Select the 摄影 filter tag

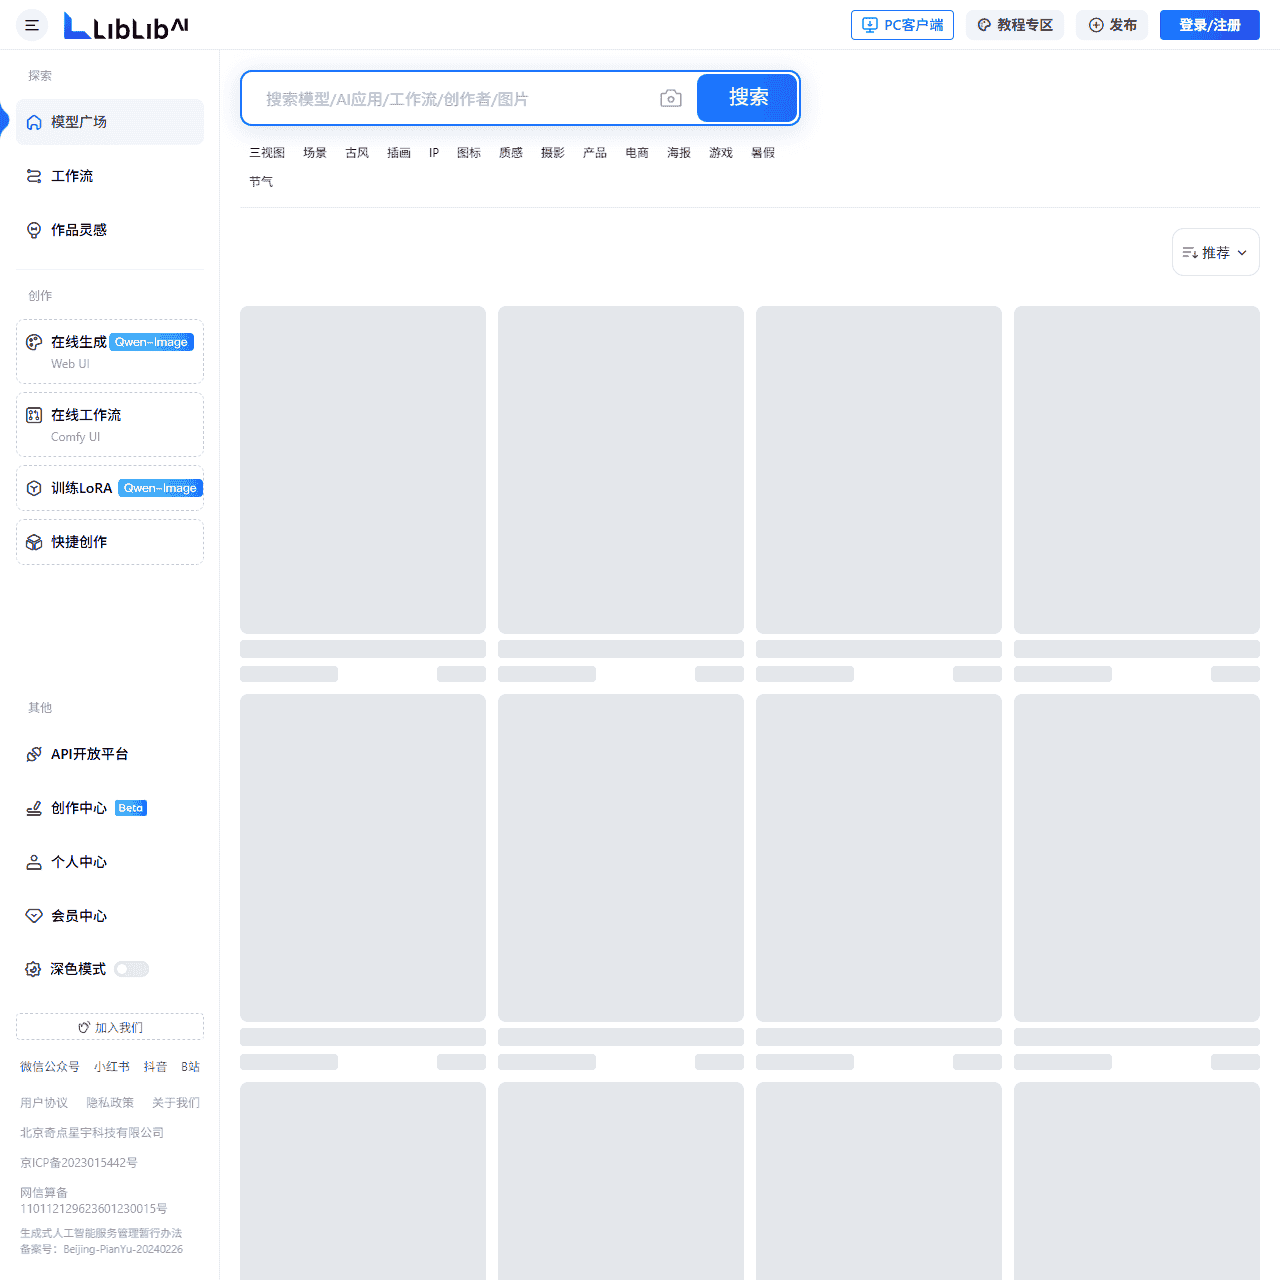click(x=552, y=152)
